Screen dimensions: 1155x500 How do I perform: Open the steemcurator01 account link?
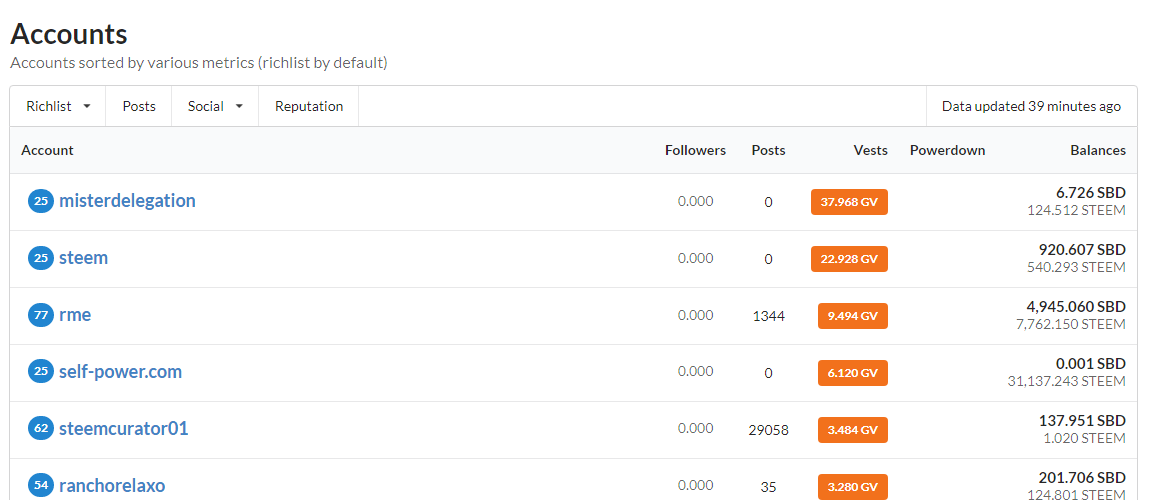[x=124, y=429]
